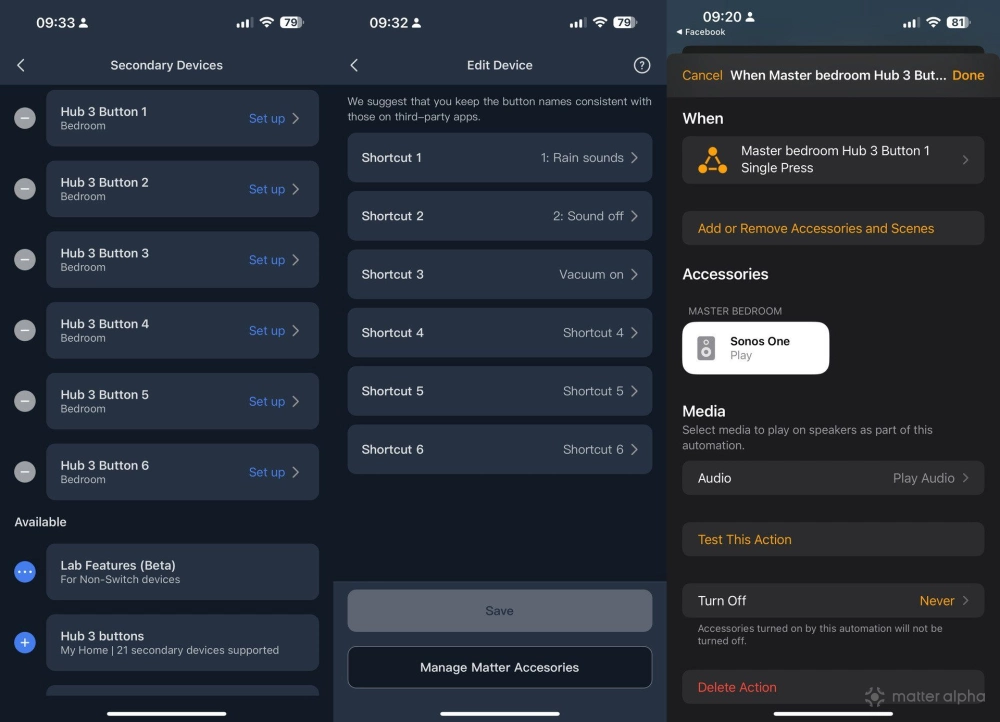Delete the automation action
The image size is (1000, 722).
pos(737,687)
